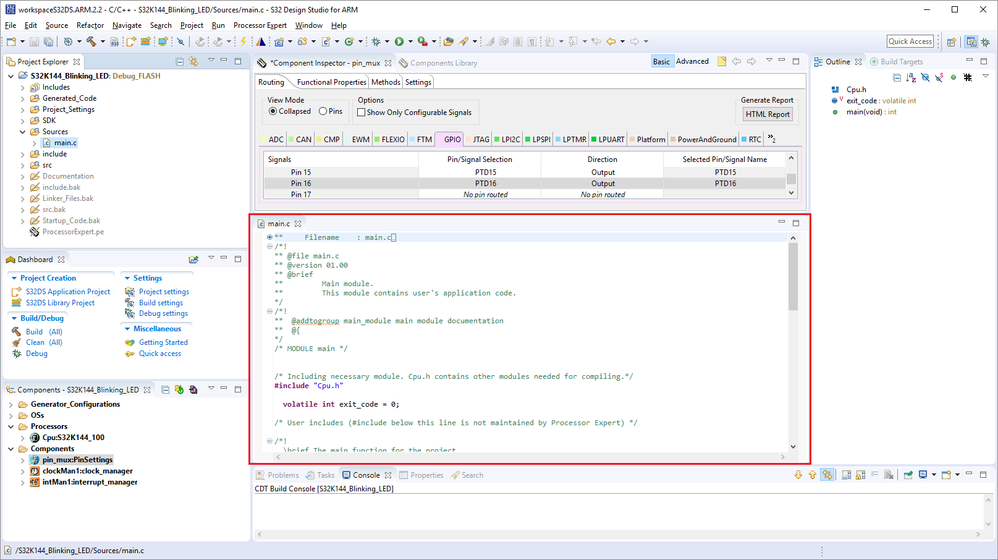Click the Dashboard view toolbar icon
Image resolution: width=998 pixels, height=560 pixels.
193,259
